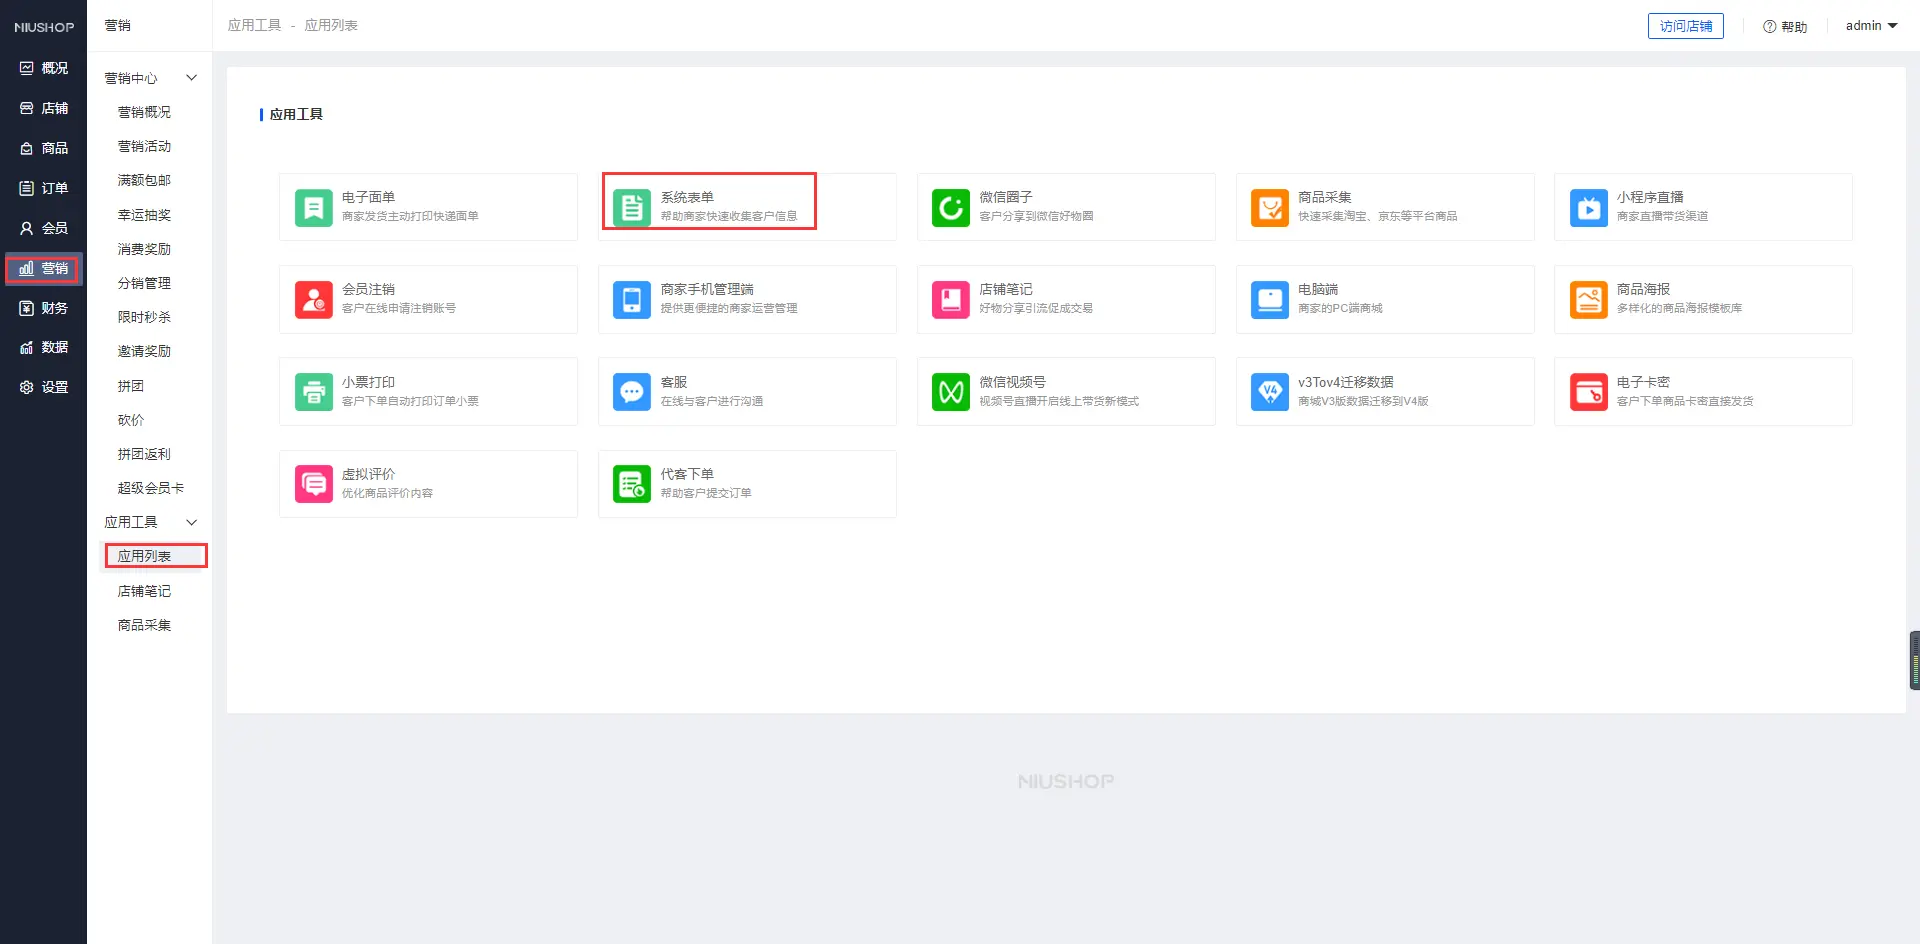Click the 访问店铺 button
The image size is (1920, 944).
(1685, 26)
